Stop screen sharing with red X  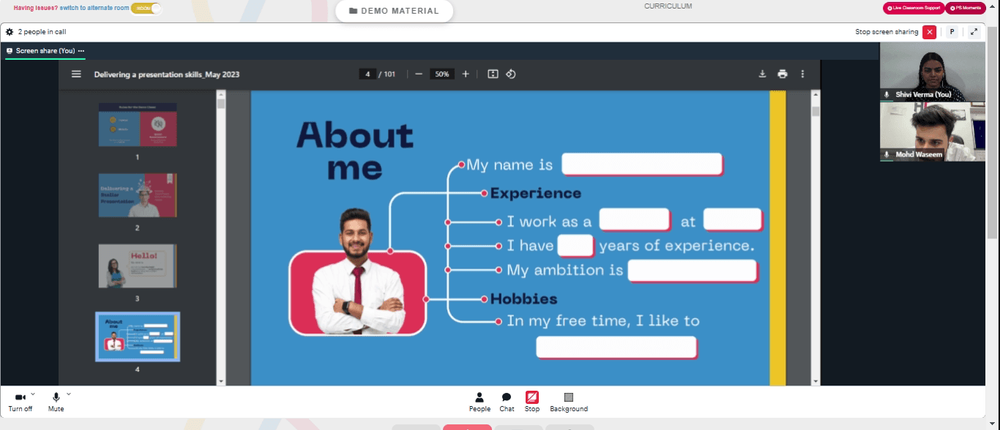click(x=930, y=32)
